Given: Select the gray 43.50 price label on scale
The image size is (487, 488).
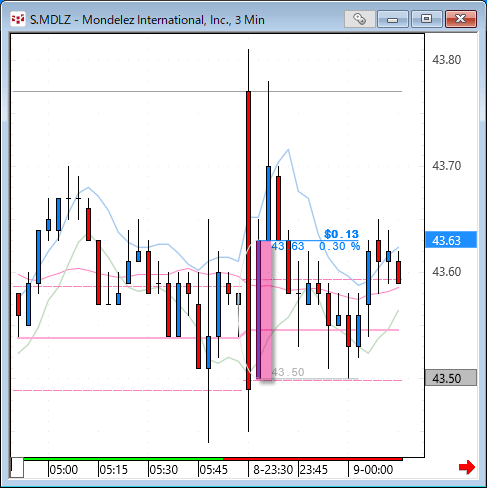Looking at the screenshot, I should pyautogui.click(x=451, y=378).
